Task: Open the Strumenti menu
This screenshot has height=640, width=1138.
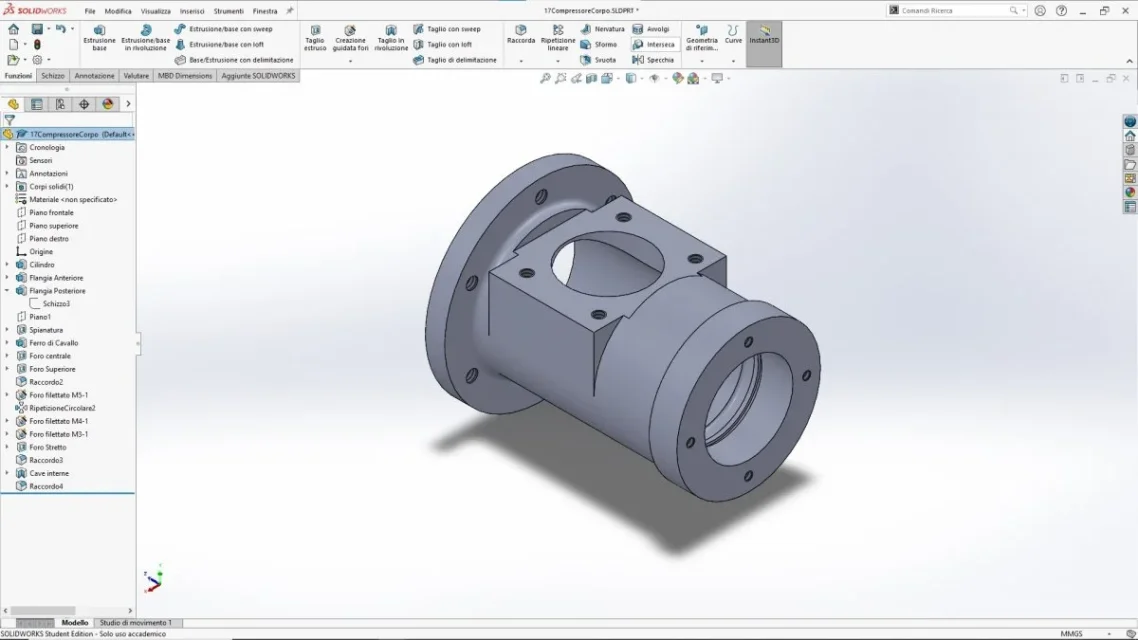Action: tap(228, 11)
